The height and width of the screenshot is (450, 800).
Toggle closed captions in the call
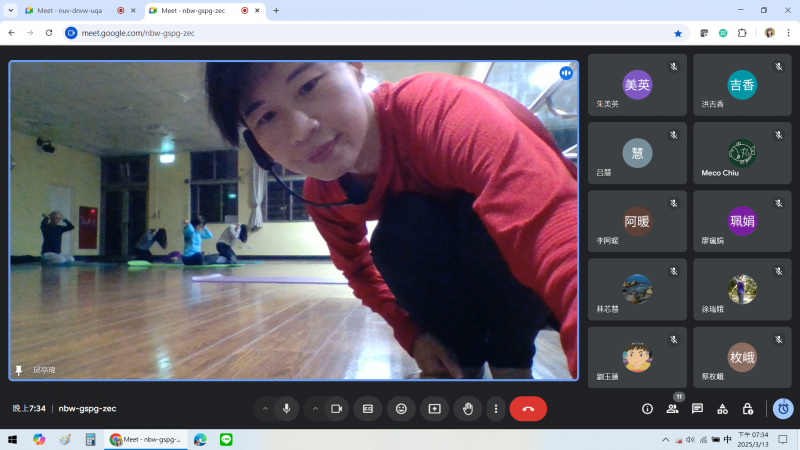tap(367, 408)
